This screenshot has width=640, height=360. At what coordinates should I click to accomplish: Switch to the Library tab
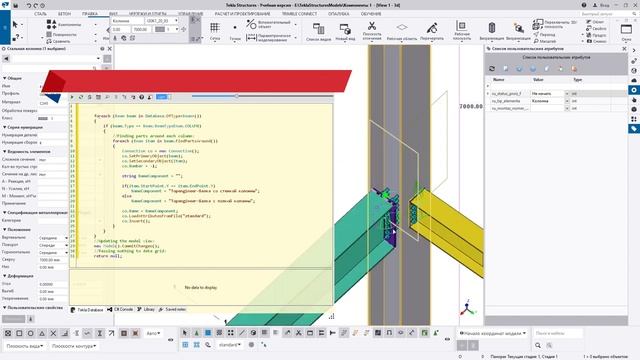(x=146, y=309)
